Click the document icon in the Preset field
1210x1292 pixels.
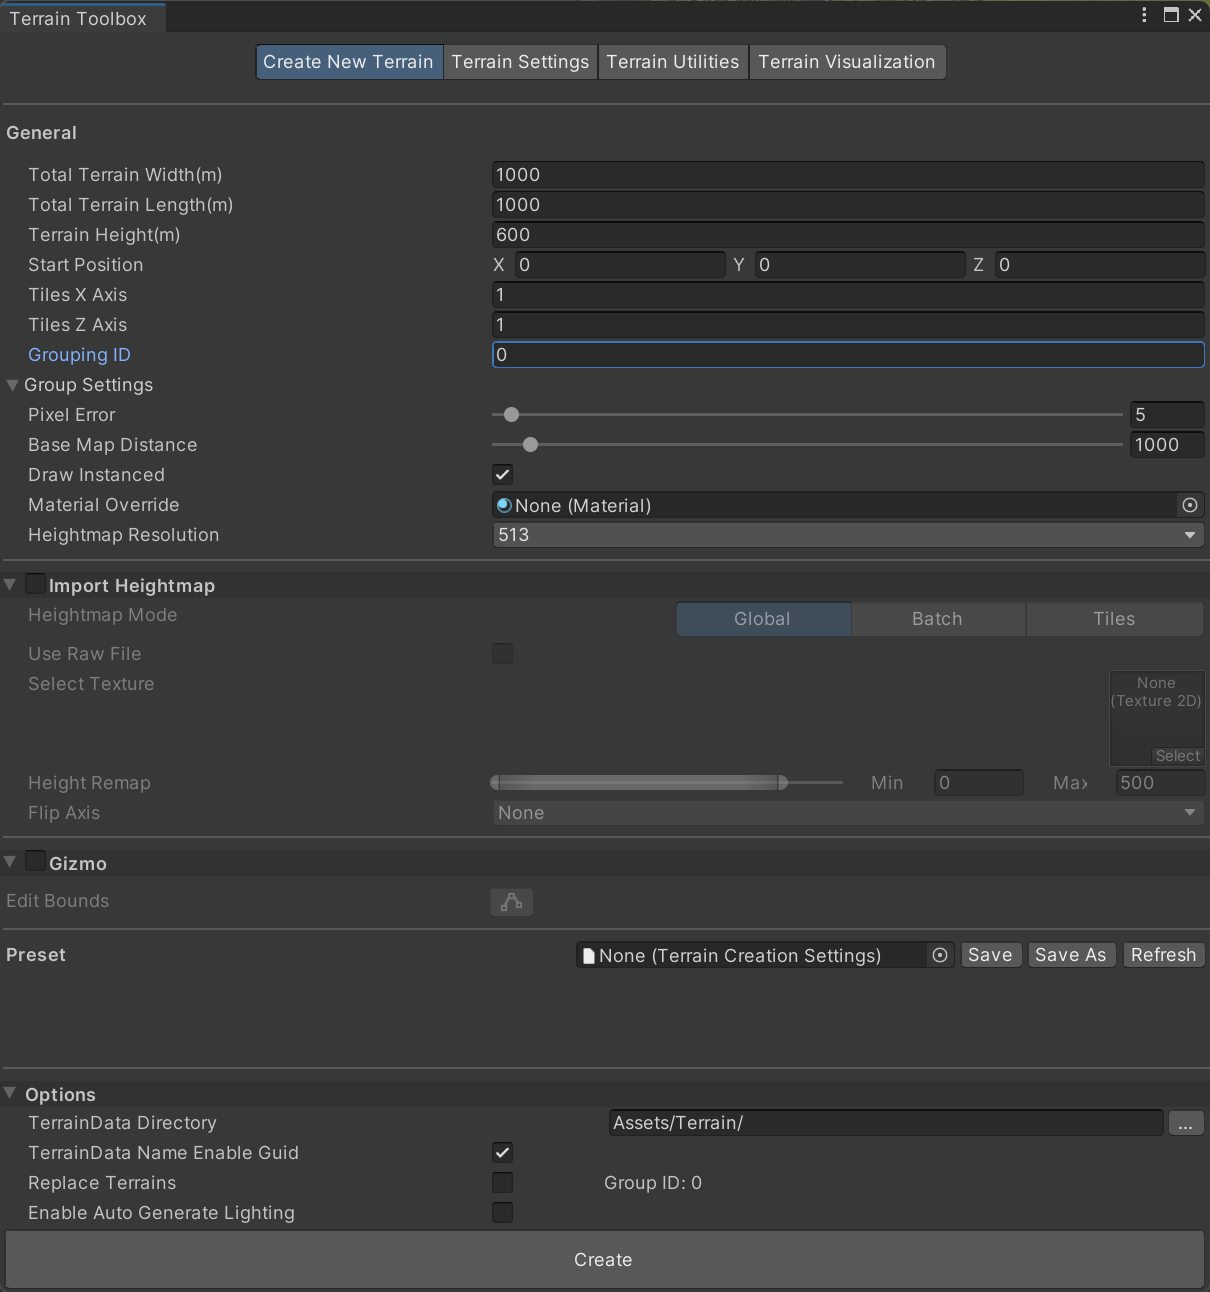coord(589,956)
